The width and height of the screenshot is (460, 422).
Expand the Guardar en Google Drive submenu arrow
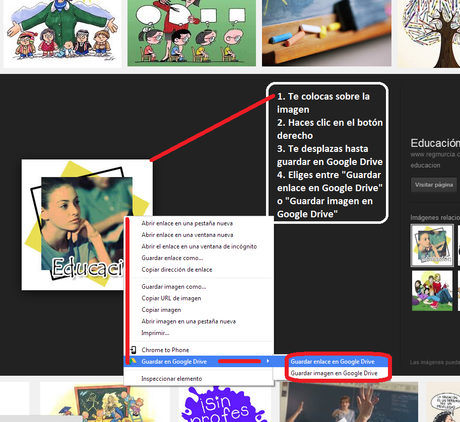coord(268,361)
